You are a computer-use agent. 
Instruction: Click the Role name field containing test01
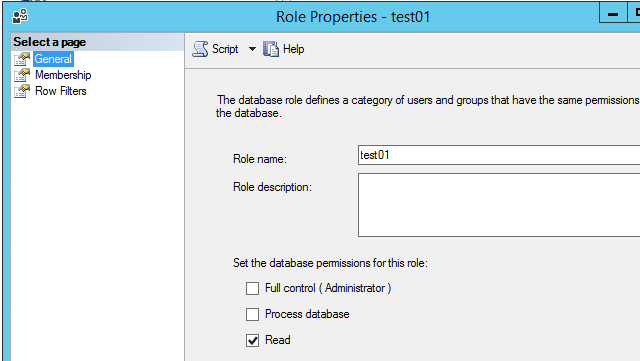(499, 155)
